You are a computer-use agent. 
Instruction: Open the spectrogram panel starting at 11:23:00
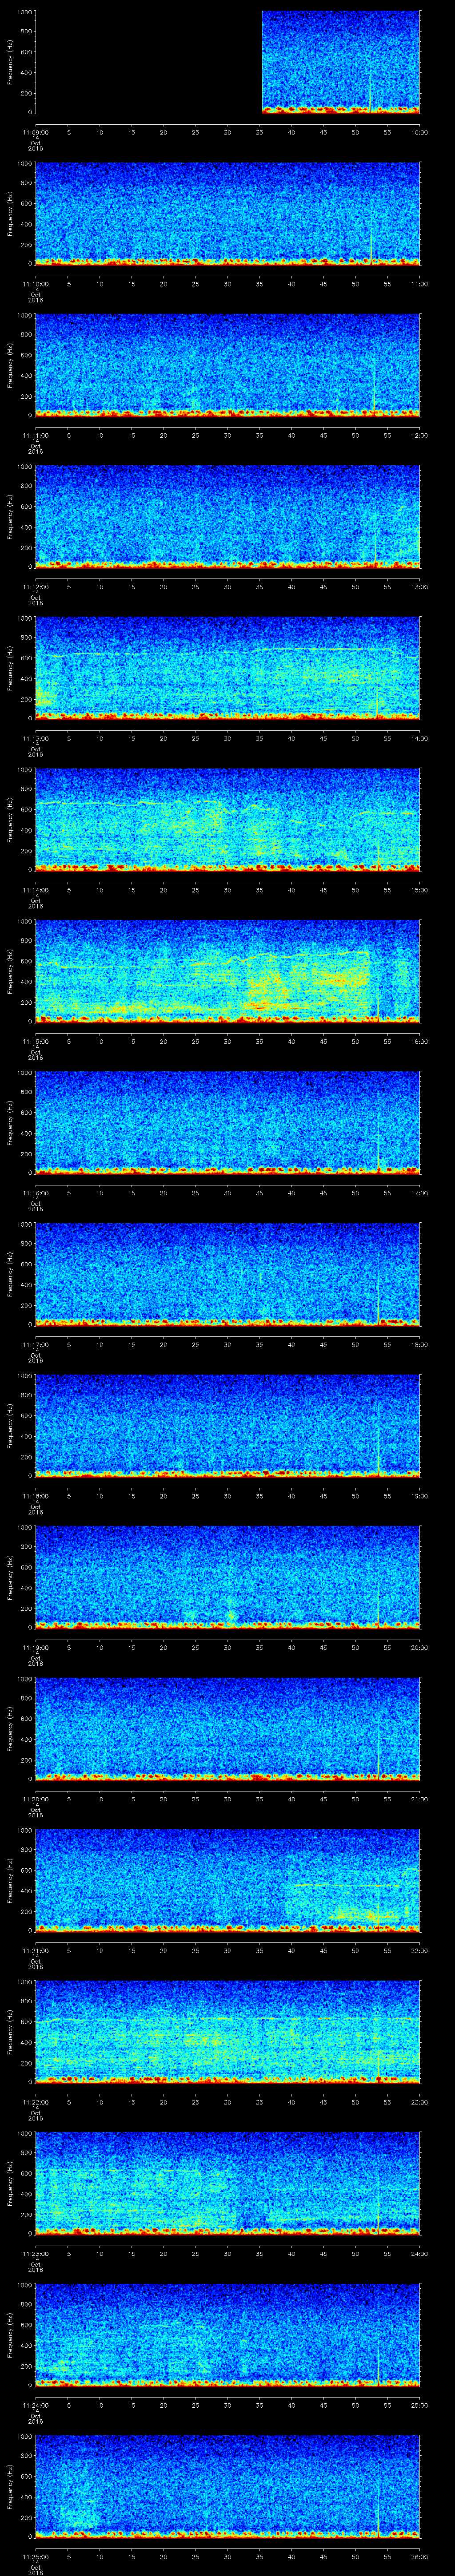(227, 2183)
